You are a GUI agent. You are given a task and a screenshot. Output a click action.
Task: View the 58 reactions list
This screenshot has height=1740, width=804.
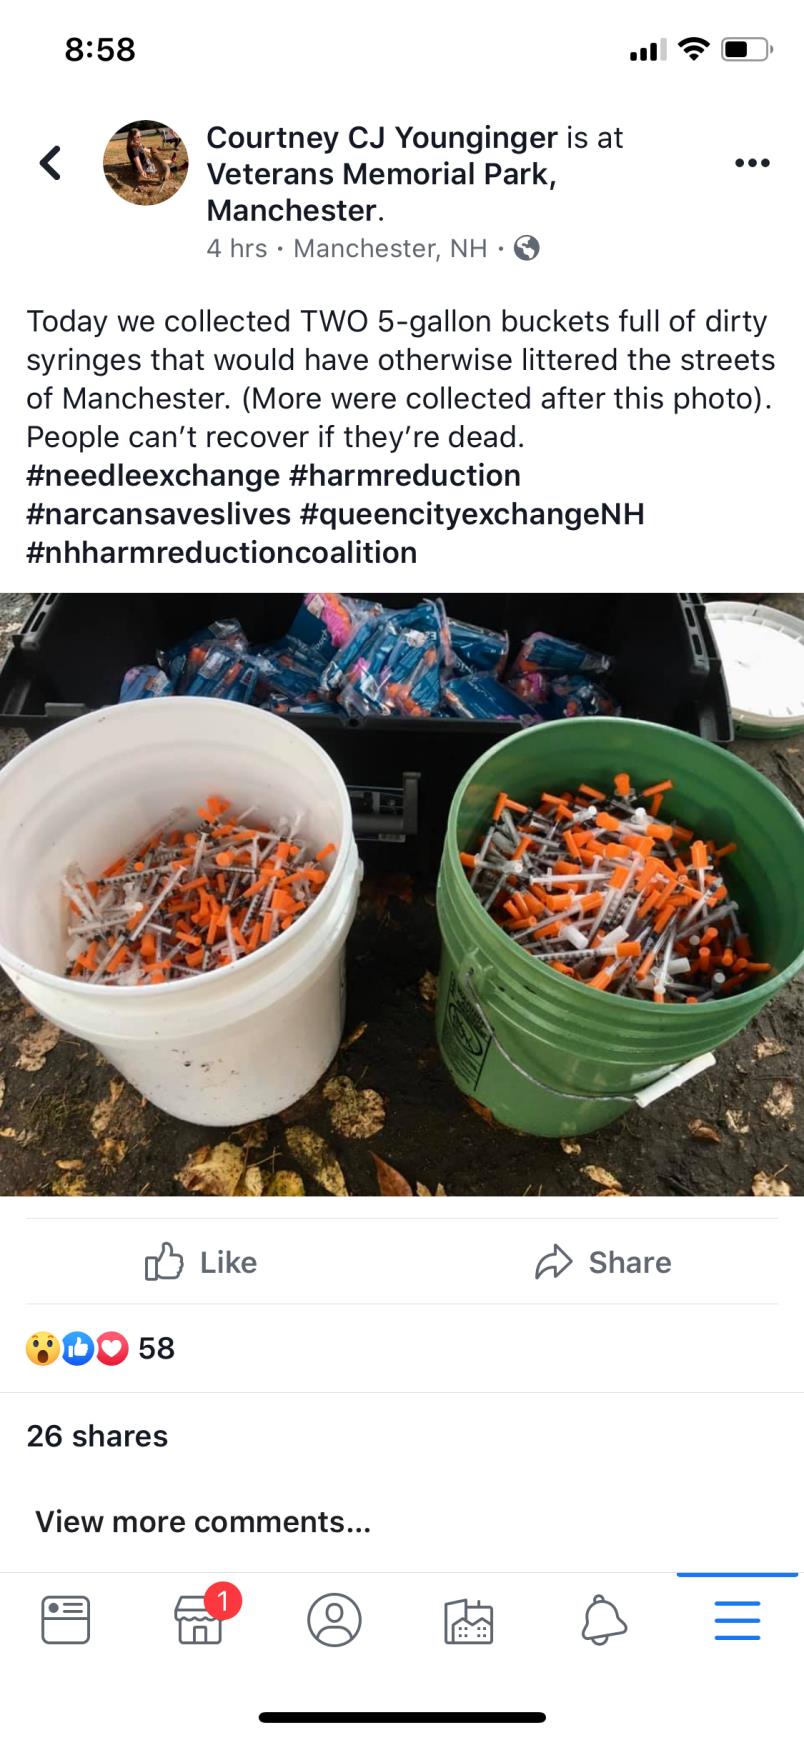pyautogui.click(x=100, y=1348)
